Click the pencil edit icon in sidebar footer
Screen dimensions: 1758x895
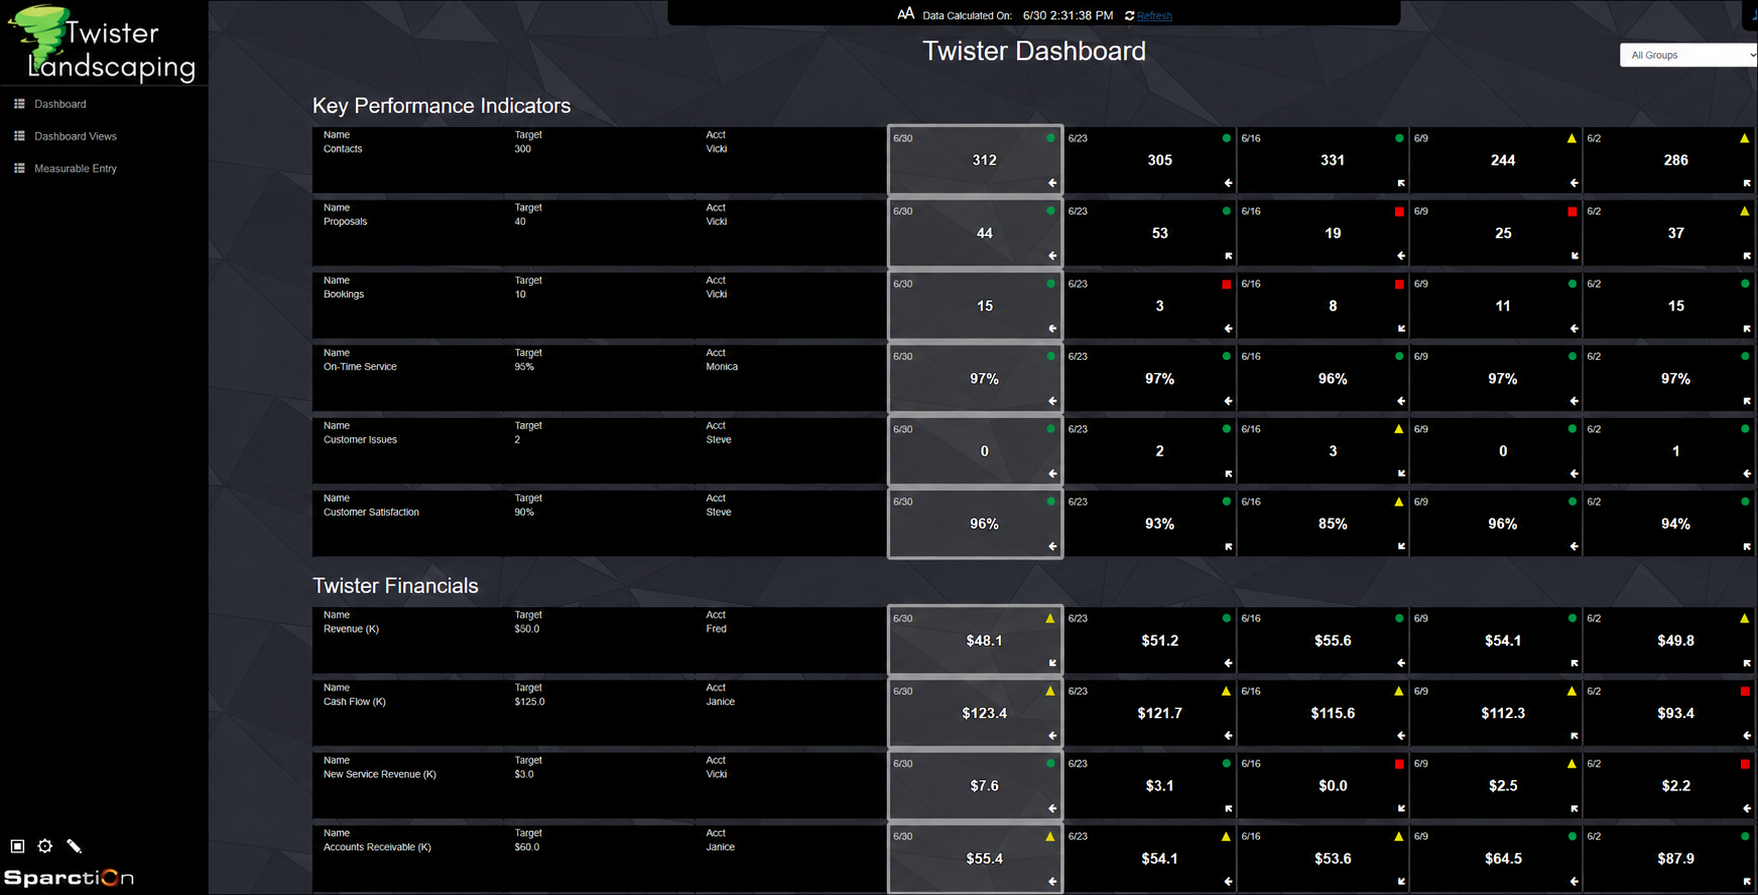[74, 846]
